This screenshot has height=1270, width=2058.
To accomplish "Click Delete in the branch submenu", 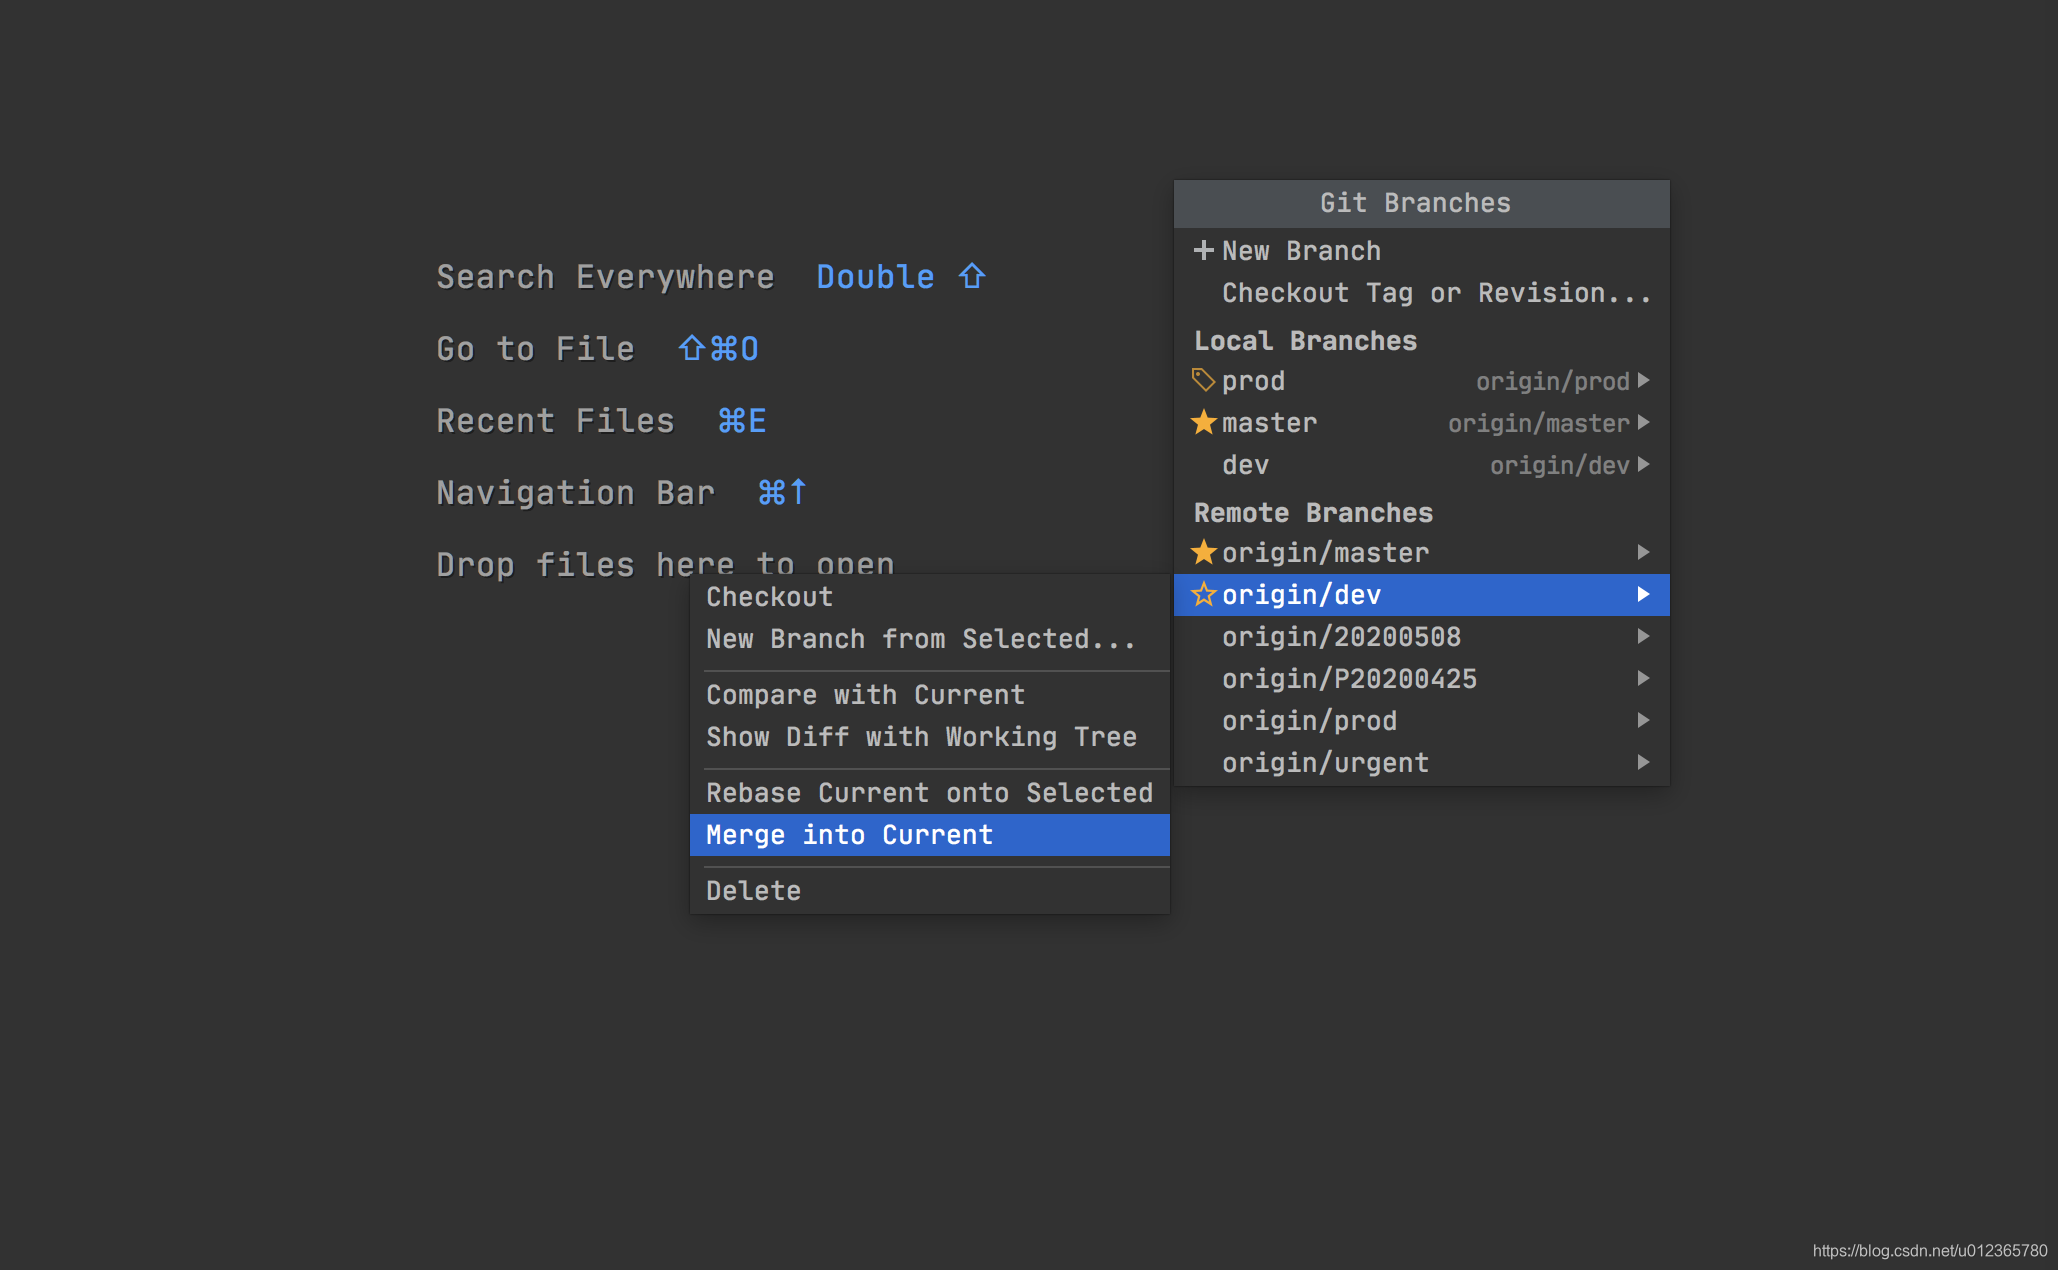I will (753, 891).
